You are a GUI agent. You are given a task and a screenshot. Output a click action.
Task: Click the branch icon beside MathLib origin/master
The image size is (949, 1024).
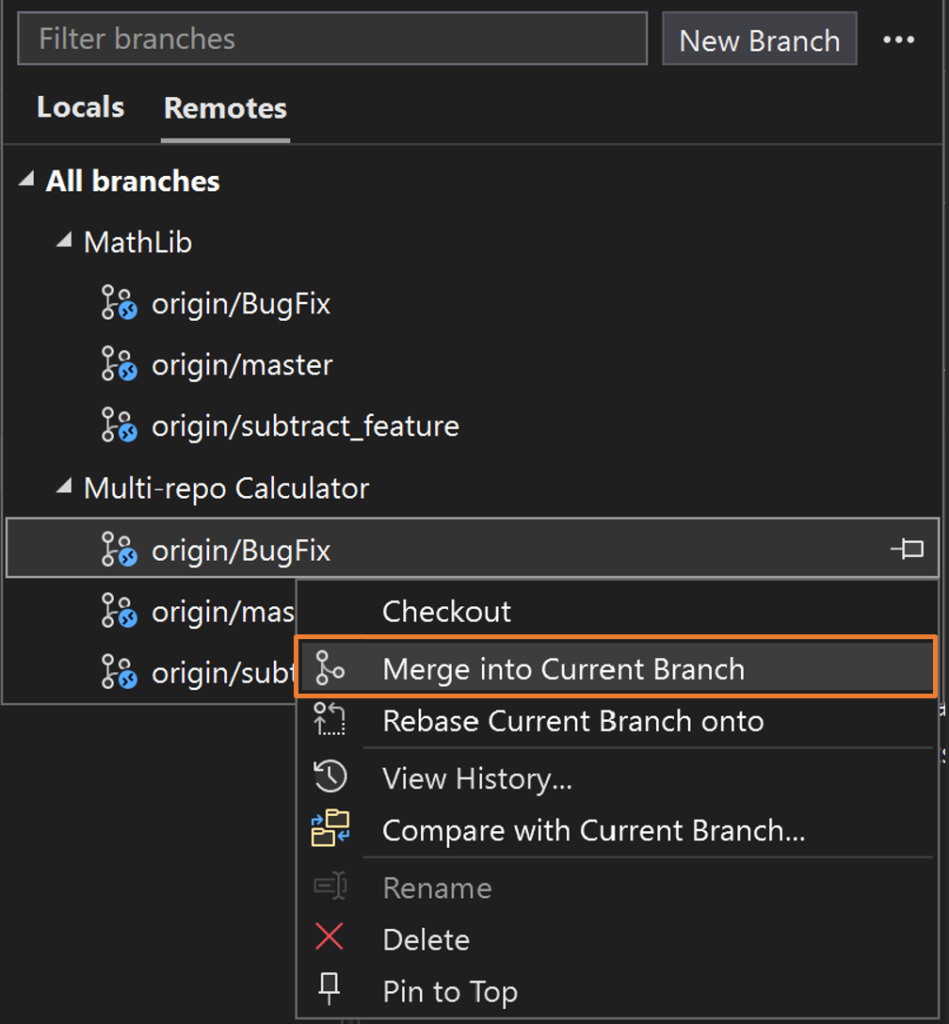coord(118,365)
